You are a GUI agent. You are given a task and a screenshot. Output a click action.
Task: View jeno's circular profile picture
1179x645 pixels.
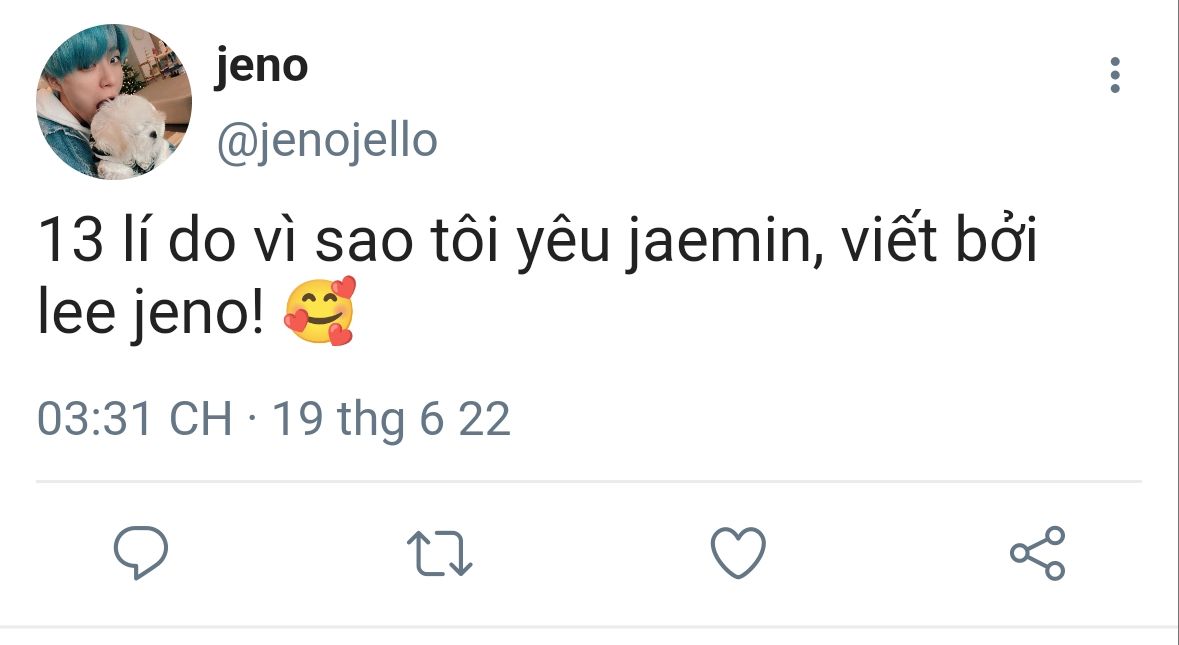coord(114,101)
